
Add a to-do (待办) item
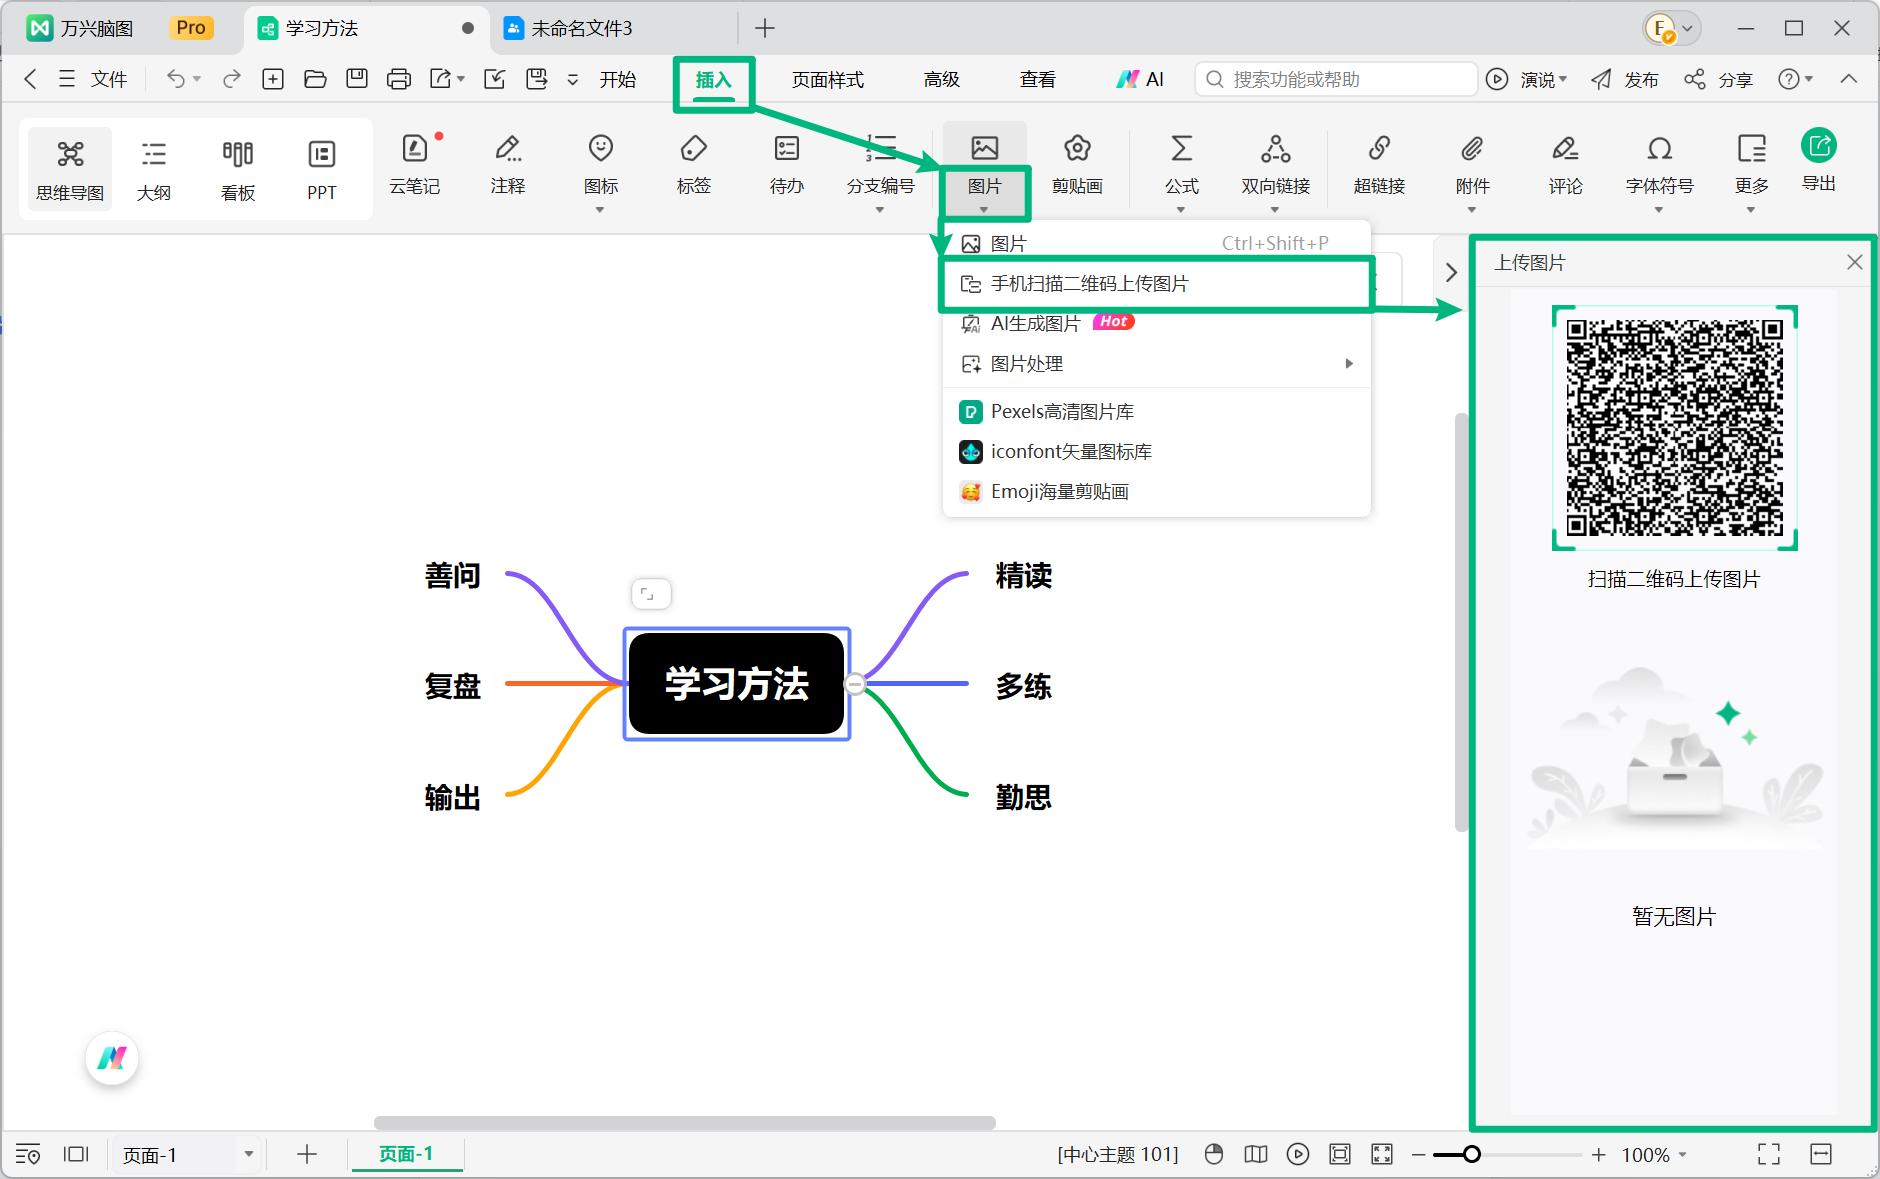click(787, 165)
